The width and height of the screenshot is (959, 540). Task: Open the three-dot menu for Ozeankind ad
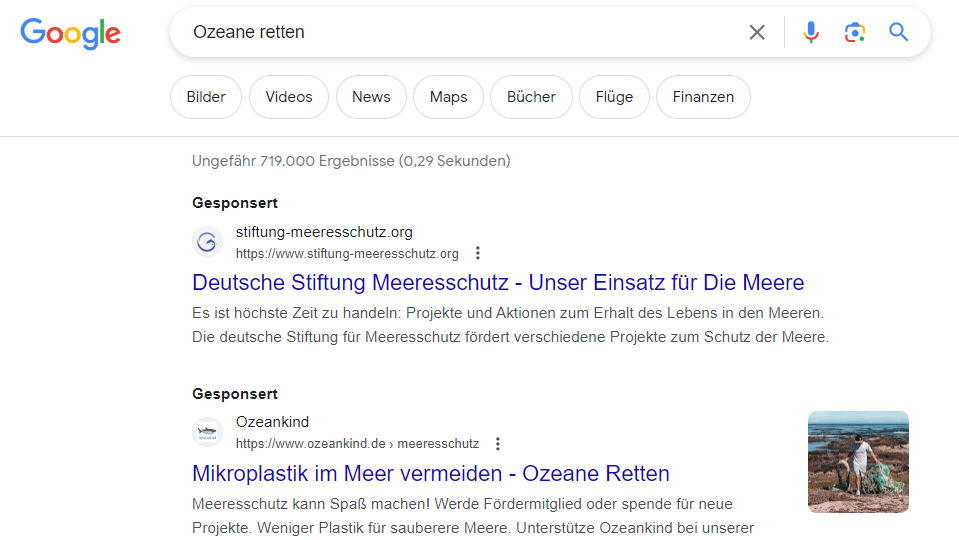(x=498, y=444)
